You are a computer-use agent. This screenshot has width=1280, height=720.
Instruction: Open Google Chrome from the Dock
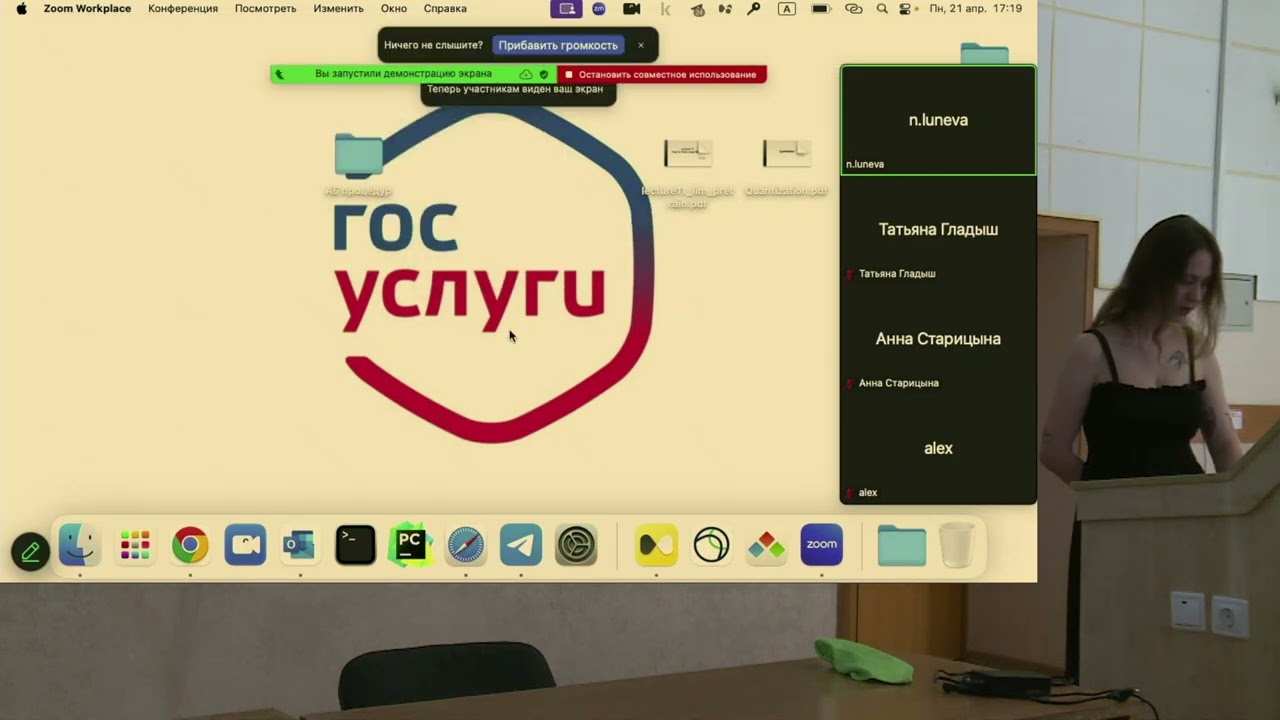[x=190, y=545]
